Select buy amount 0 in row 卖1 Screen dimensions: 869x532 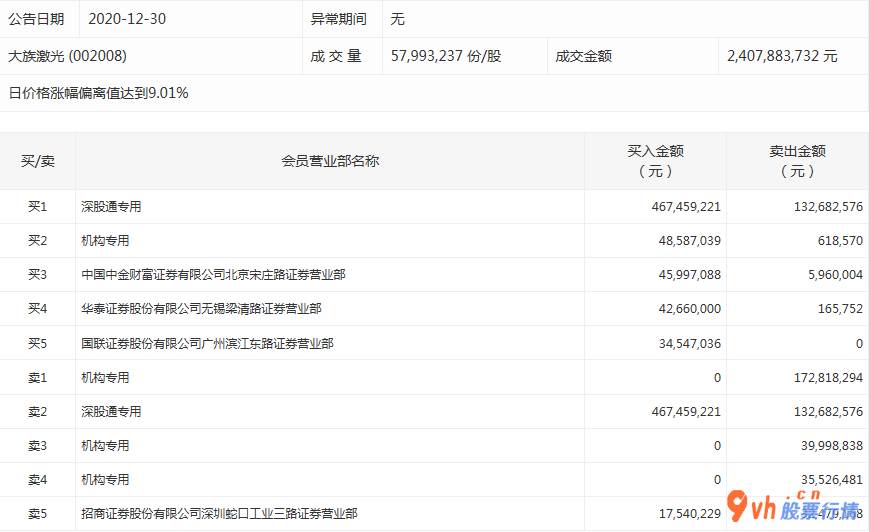coord(717,377)
